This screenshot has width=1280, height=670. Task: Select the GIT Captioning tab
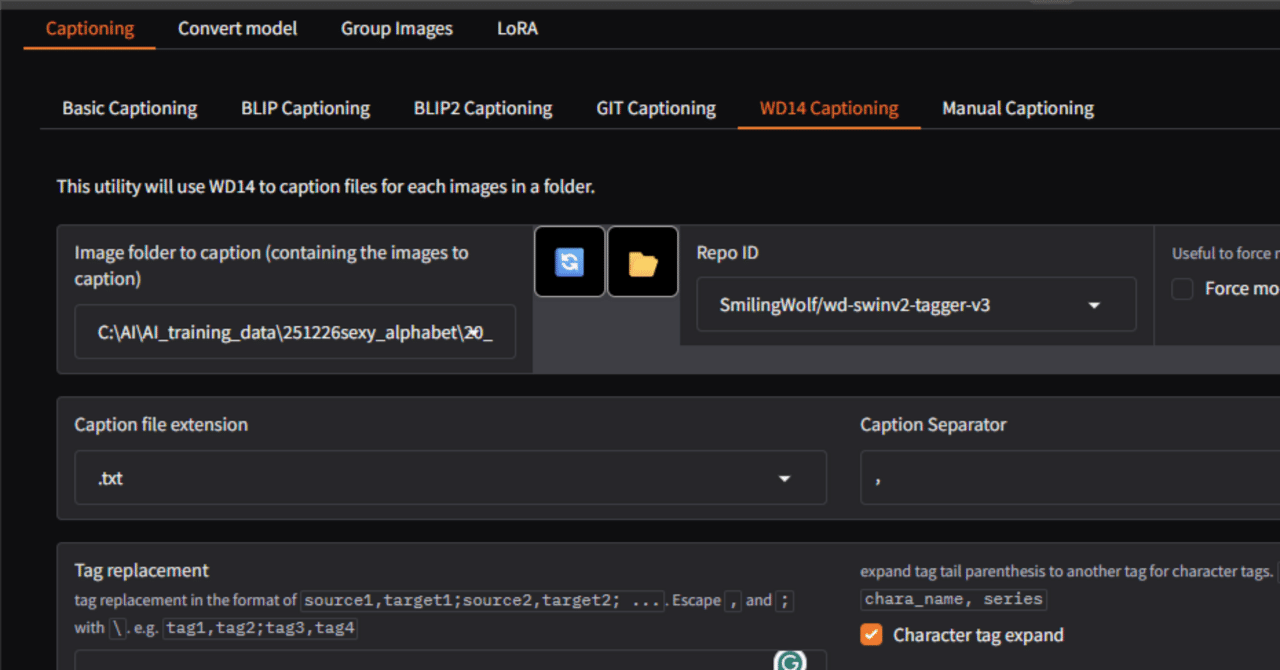656,108
